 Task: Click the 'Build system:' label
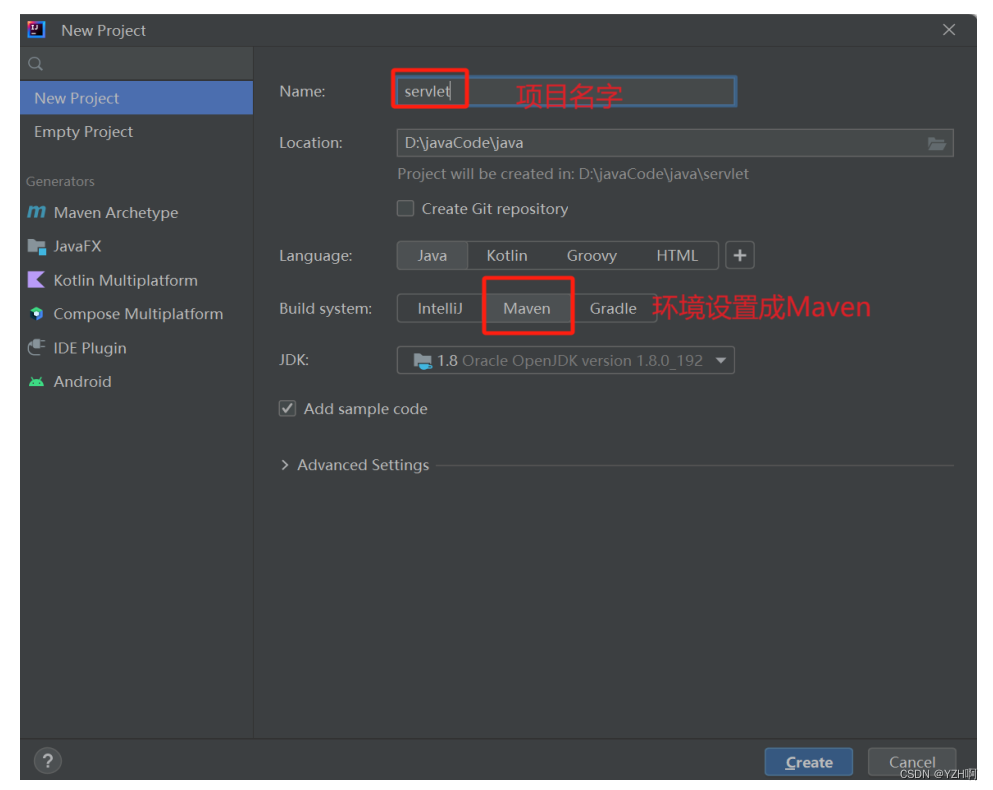326,309
